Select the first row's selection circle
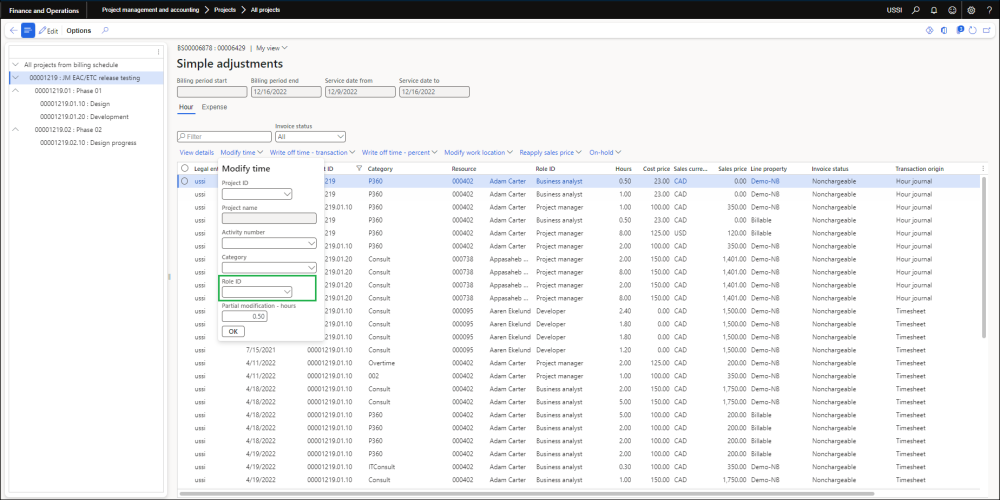 [185, 182]
